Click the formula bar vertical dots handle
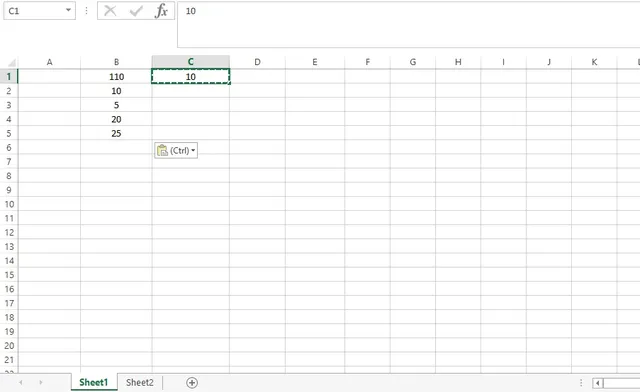Screen dimensions: 640x392 [86, 11]
